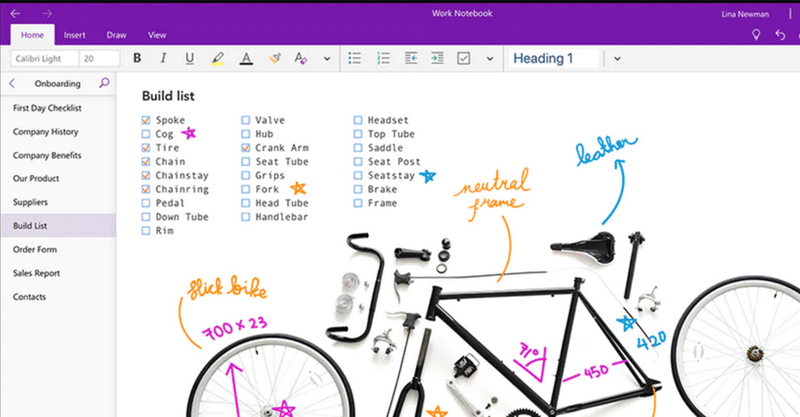Check the Cog checkbox

tap(146, 134)
